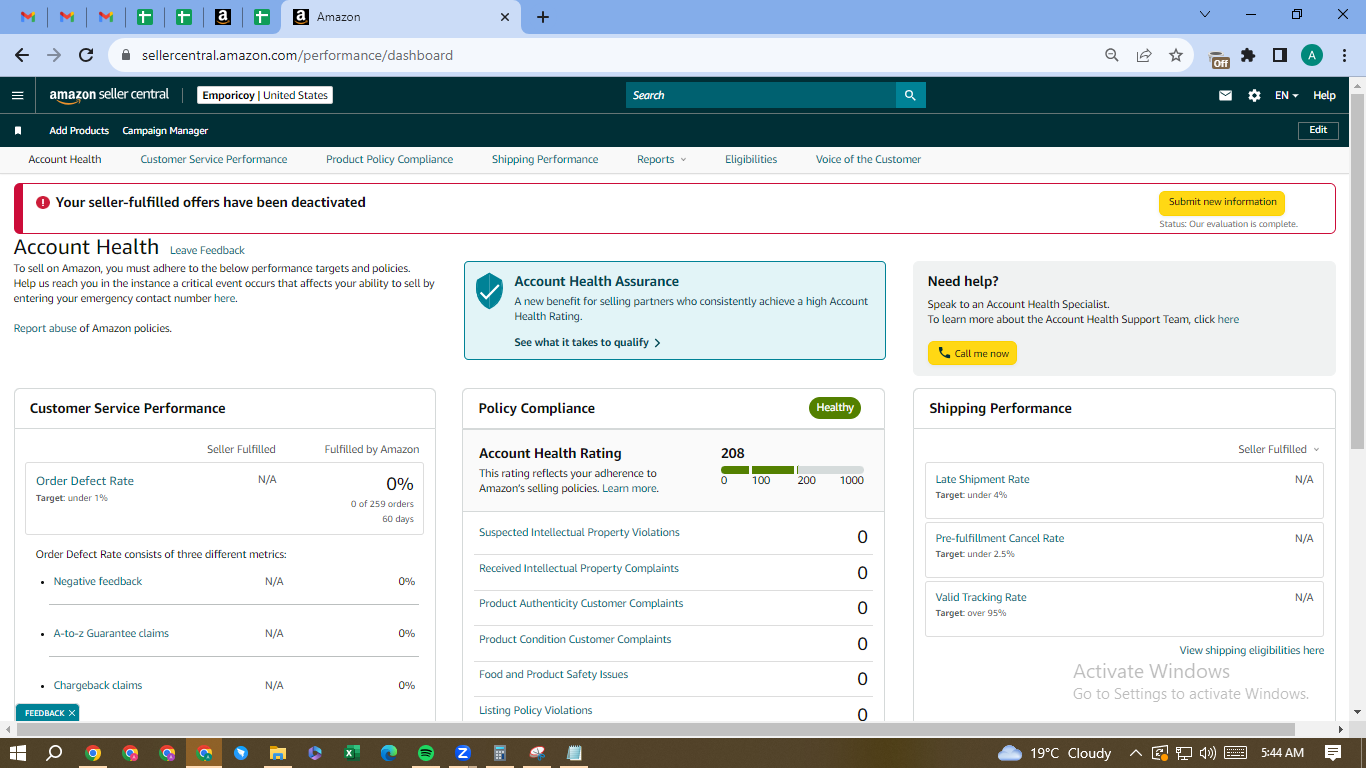Viewport: 1366px width, 768px height.
Task: Click the amazon seller central logo
Action: click(x=109, y=95)
